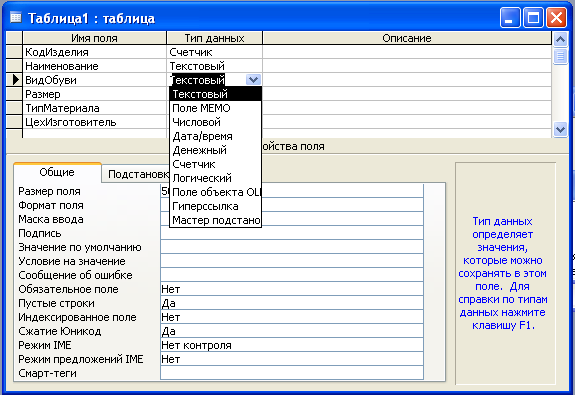The image size is (575, 395).
Task: Click the Формат поля value field
Action: click(292, 205)
